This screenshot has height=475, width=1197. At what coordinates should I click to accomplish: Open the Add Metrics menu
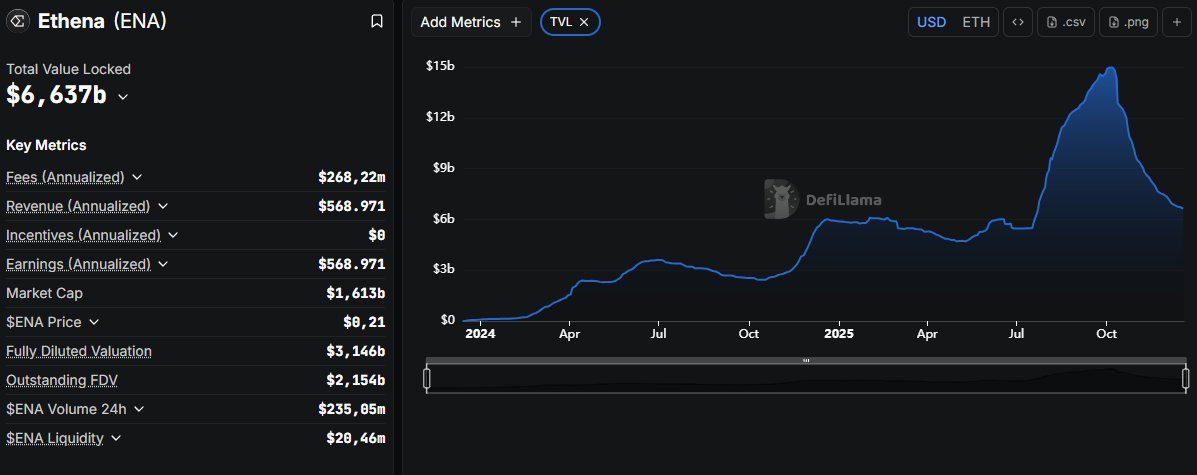pyautogui.click(x=471, y=22)
